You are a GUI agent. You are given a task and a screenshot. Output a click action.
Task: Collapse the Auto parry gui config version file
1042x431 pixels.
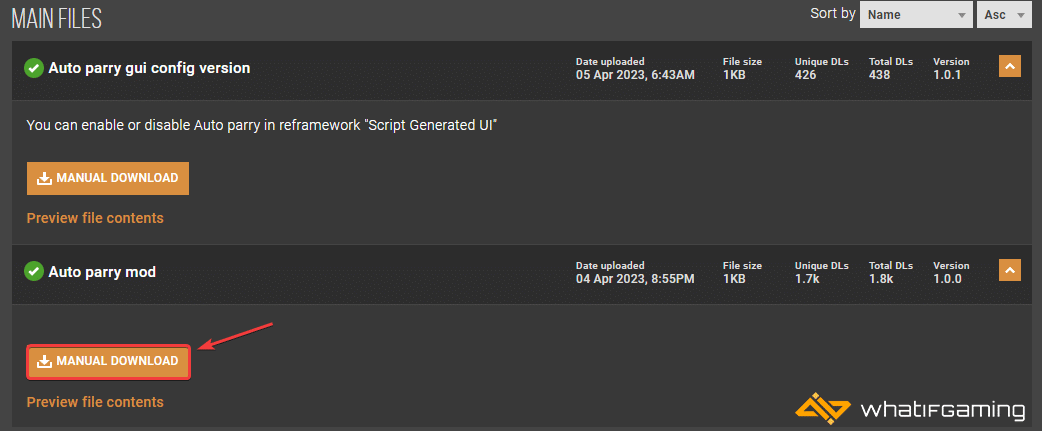coord(1009,66)
